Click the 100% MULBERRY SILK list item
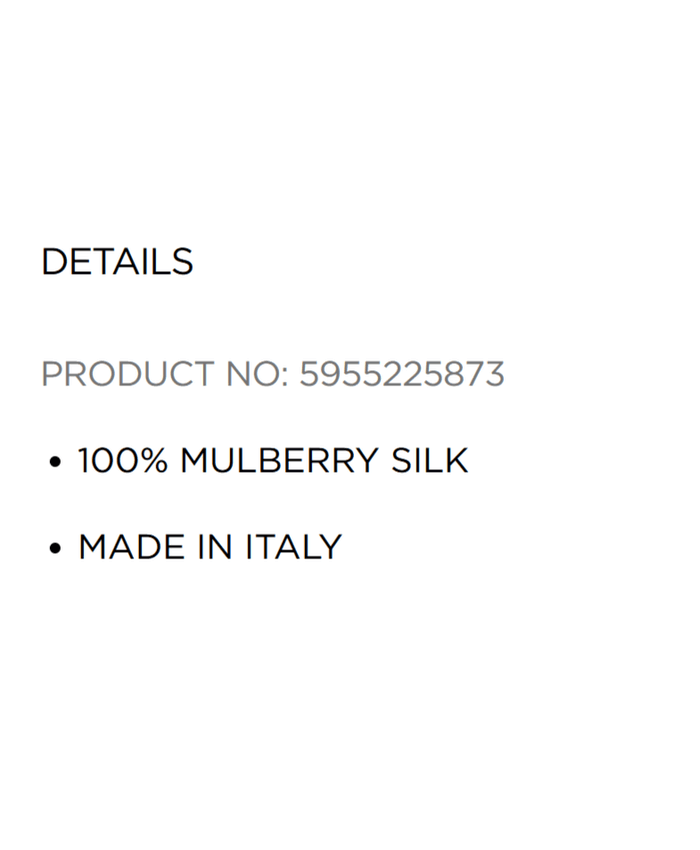The height and width of the screenshot is (850, 700). [272, 461]
